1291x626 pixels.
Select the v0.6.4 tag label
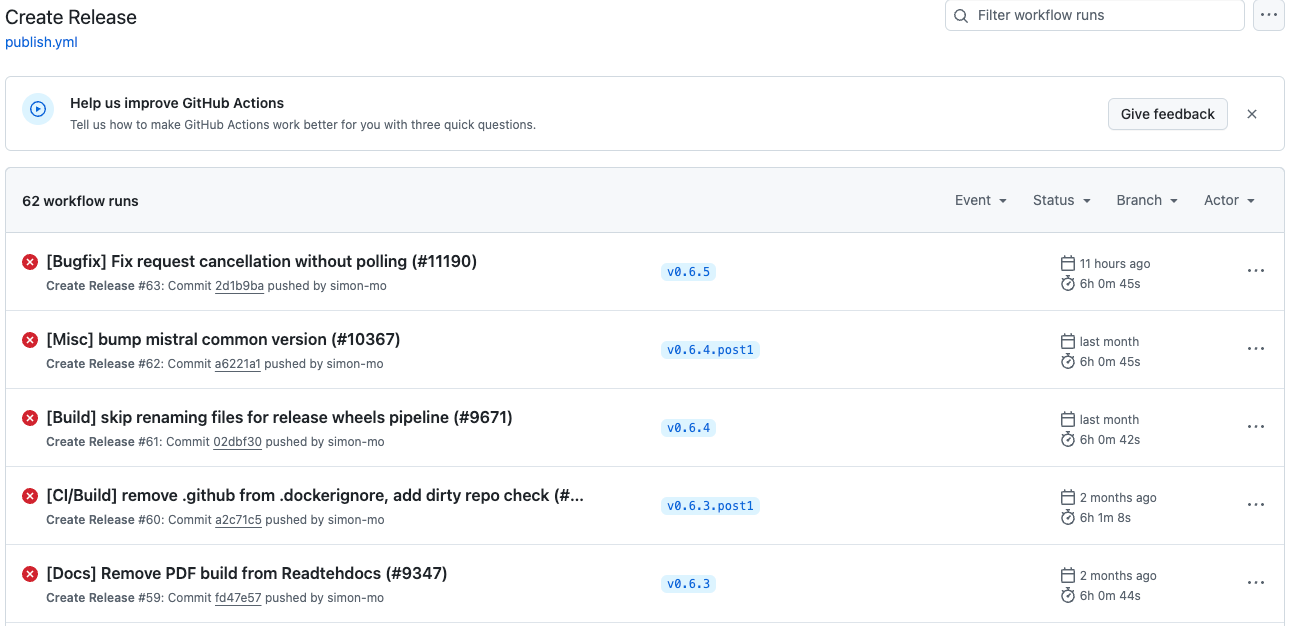[688, 428]
